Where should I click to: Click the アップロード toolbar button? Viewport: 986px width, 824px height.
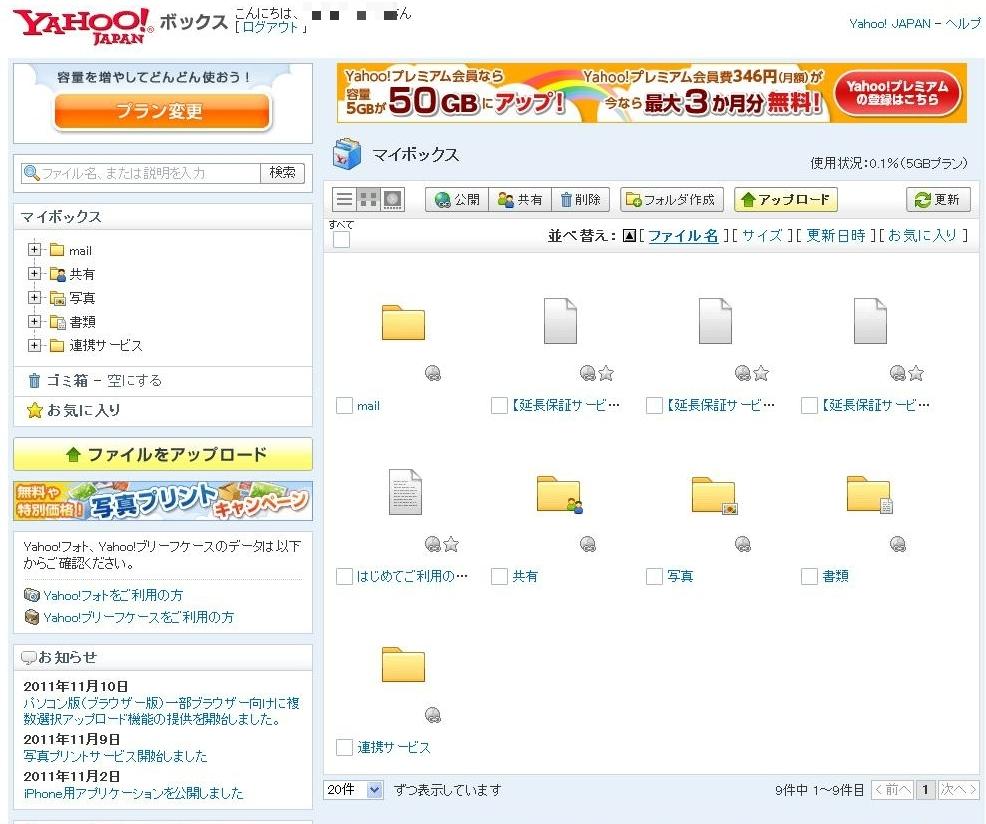tap(785, 199)
